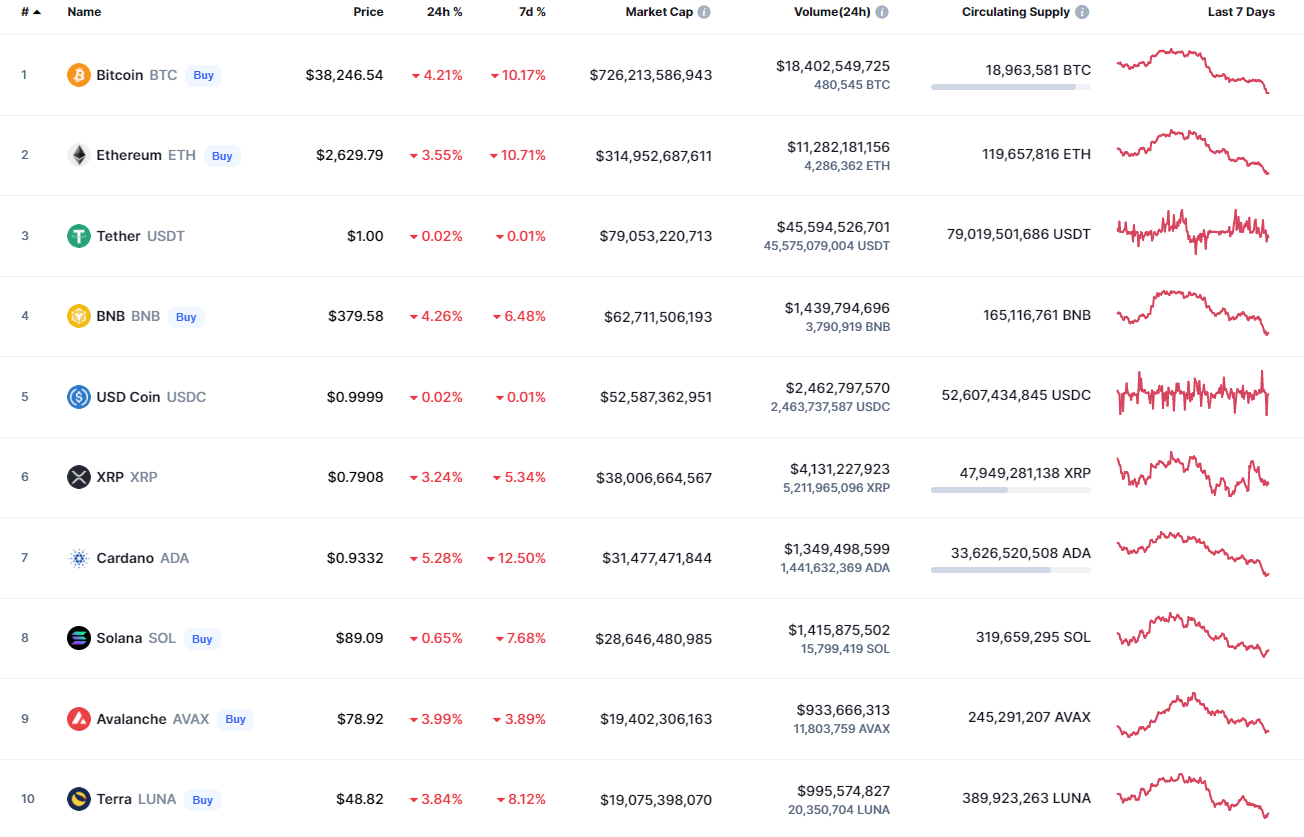Viewport: 1304px width, 837px height.
Task: Sort table by 7d % column
Action: tap(532, 12)
